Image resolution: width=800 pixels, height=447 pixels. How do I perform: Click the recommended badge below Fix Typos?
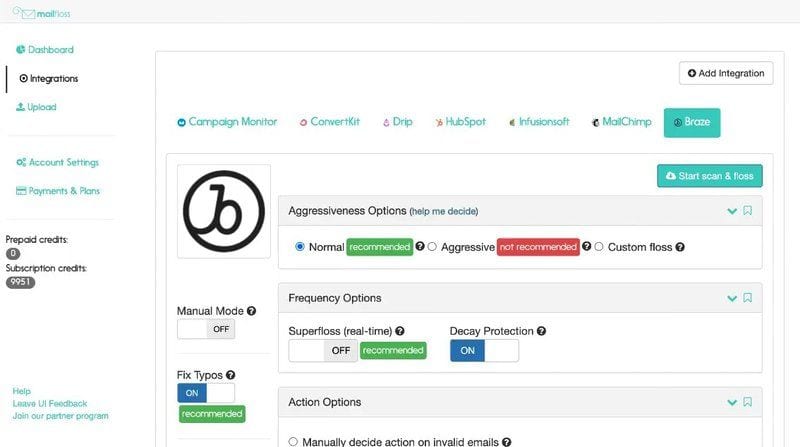(212, 414)
